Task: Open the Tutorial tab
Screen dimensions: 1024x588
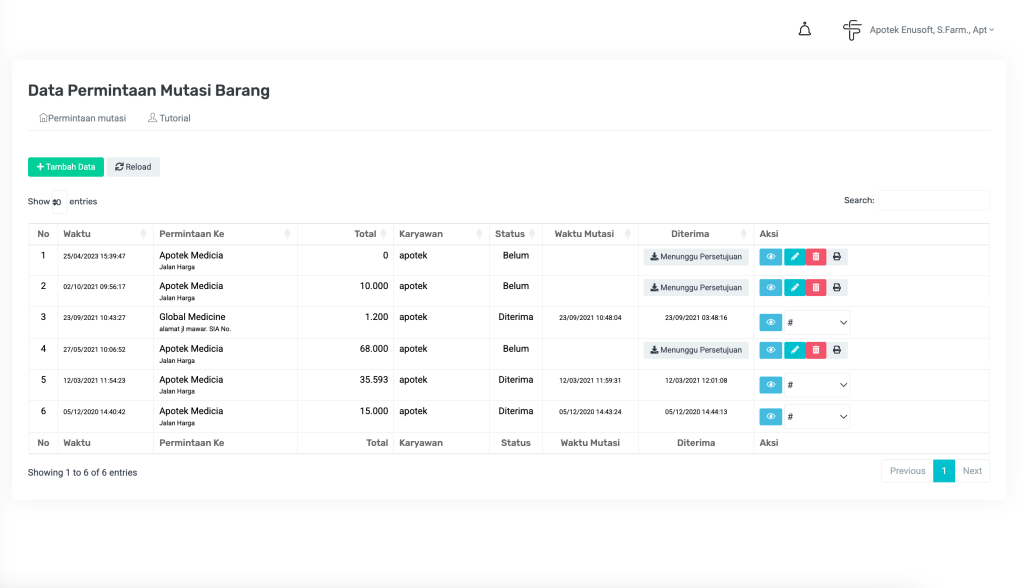Action: [169, 118]
